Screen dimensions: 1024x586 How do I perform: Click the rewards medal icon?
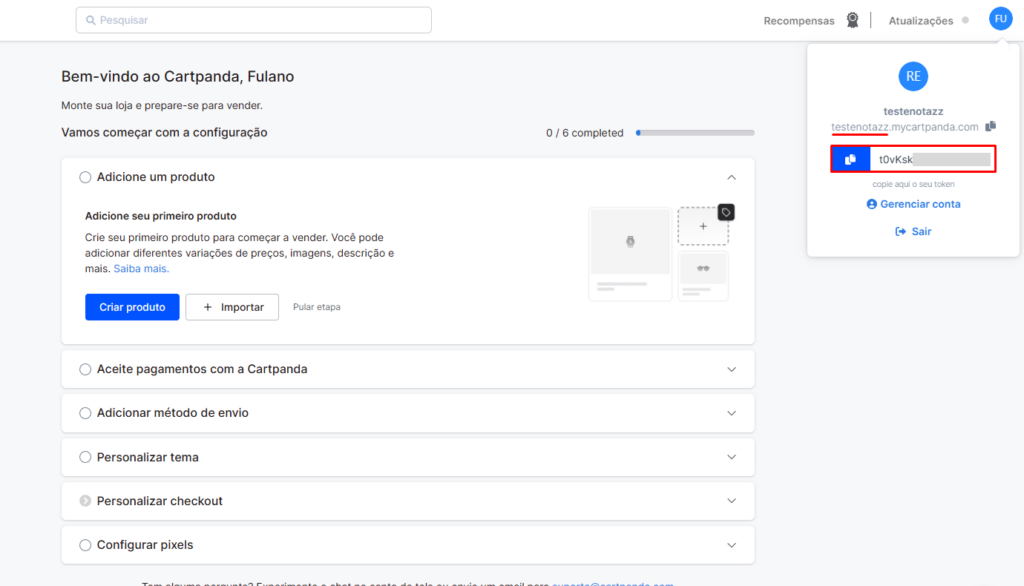tap(852, 20)
